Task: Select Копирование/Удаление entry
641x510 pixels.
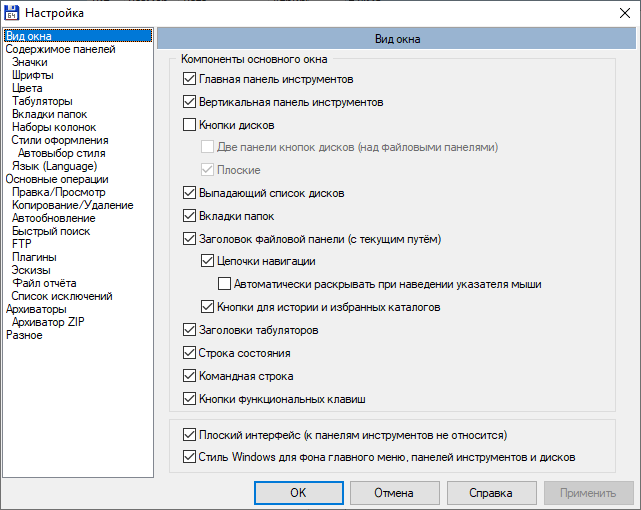Action: pyautogui.click(x=72, y=205)
